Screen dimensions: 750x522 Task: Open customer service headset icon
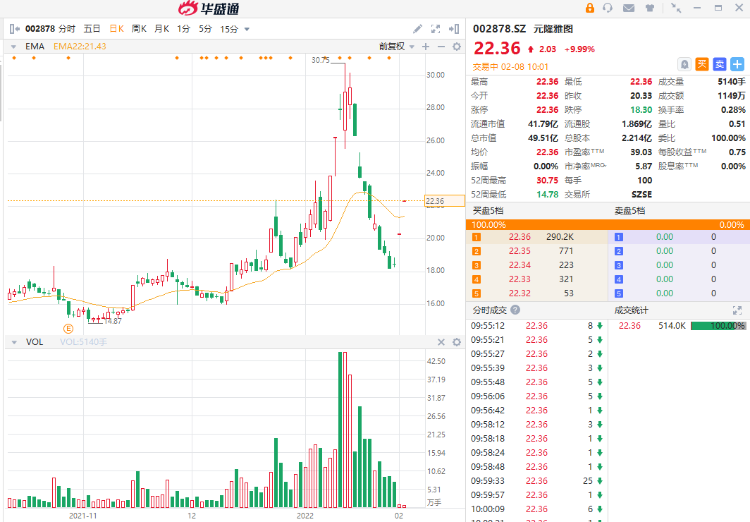tap(606, 8)
